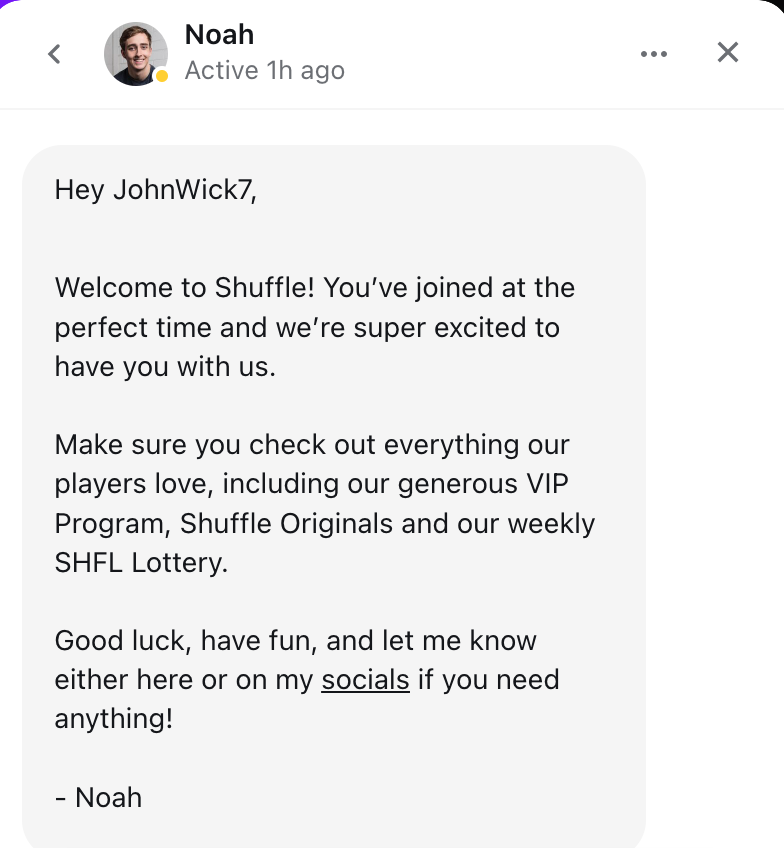Click the SHFL Lottery text
This screenshot has height=848, width=784.
(141, 562)
